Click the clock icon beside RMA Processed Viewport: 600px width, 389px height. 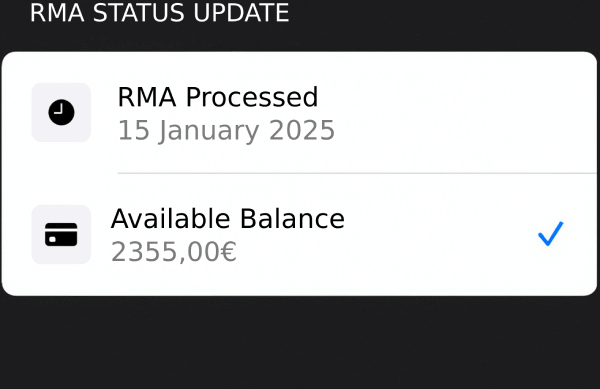(61, 112)
